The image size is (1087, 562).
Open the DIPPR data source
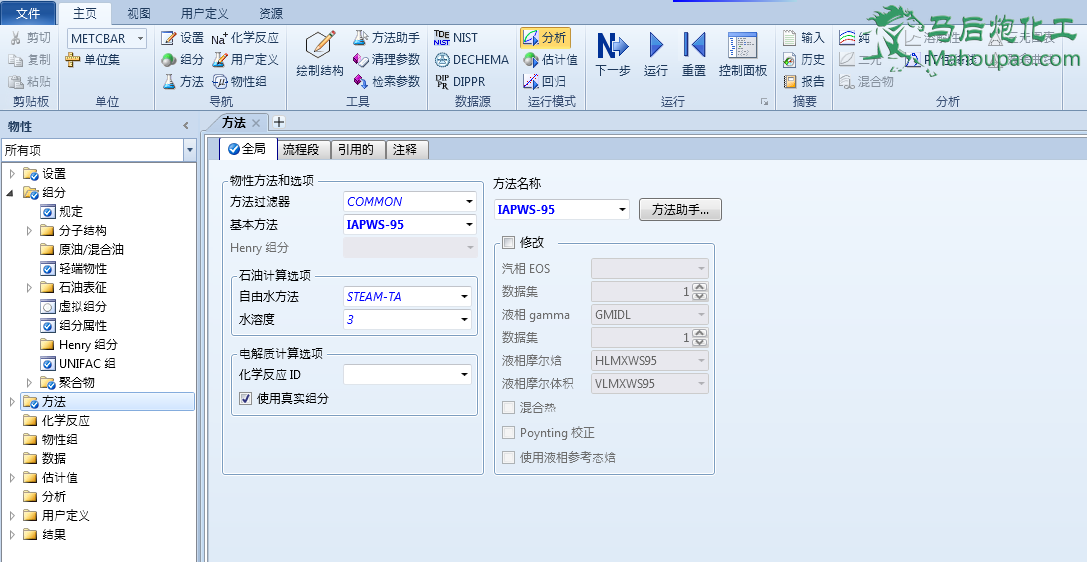point(460,81)
